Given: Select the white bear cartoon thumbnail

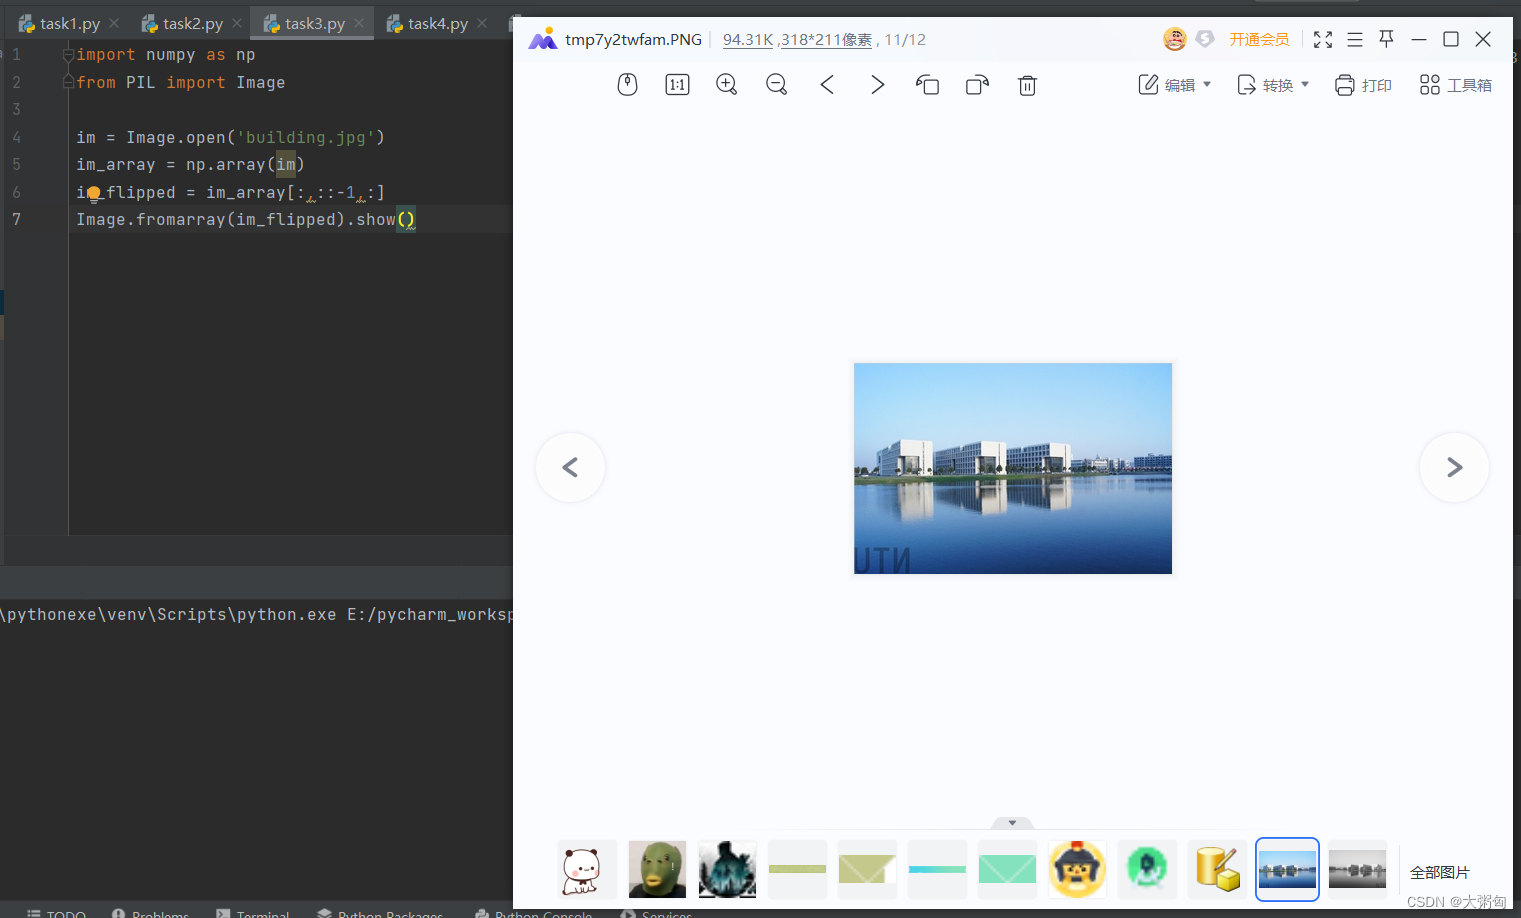Looking at the screenshot, I should [x=587, y=869].
